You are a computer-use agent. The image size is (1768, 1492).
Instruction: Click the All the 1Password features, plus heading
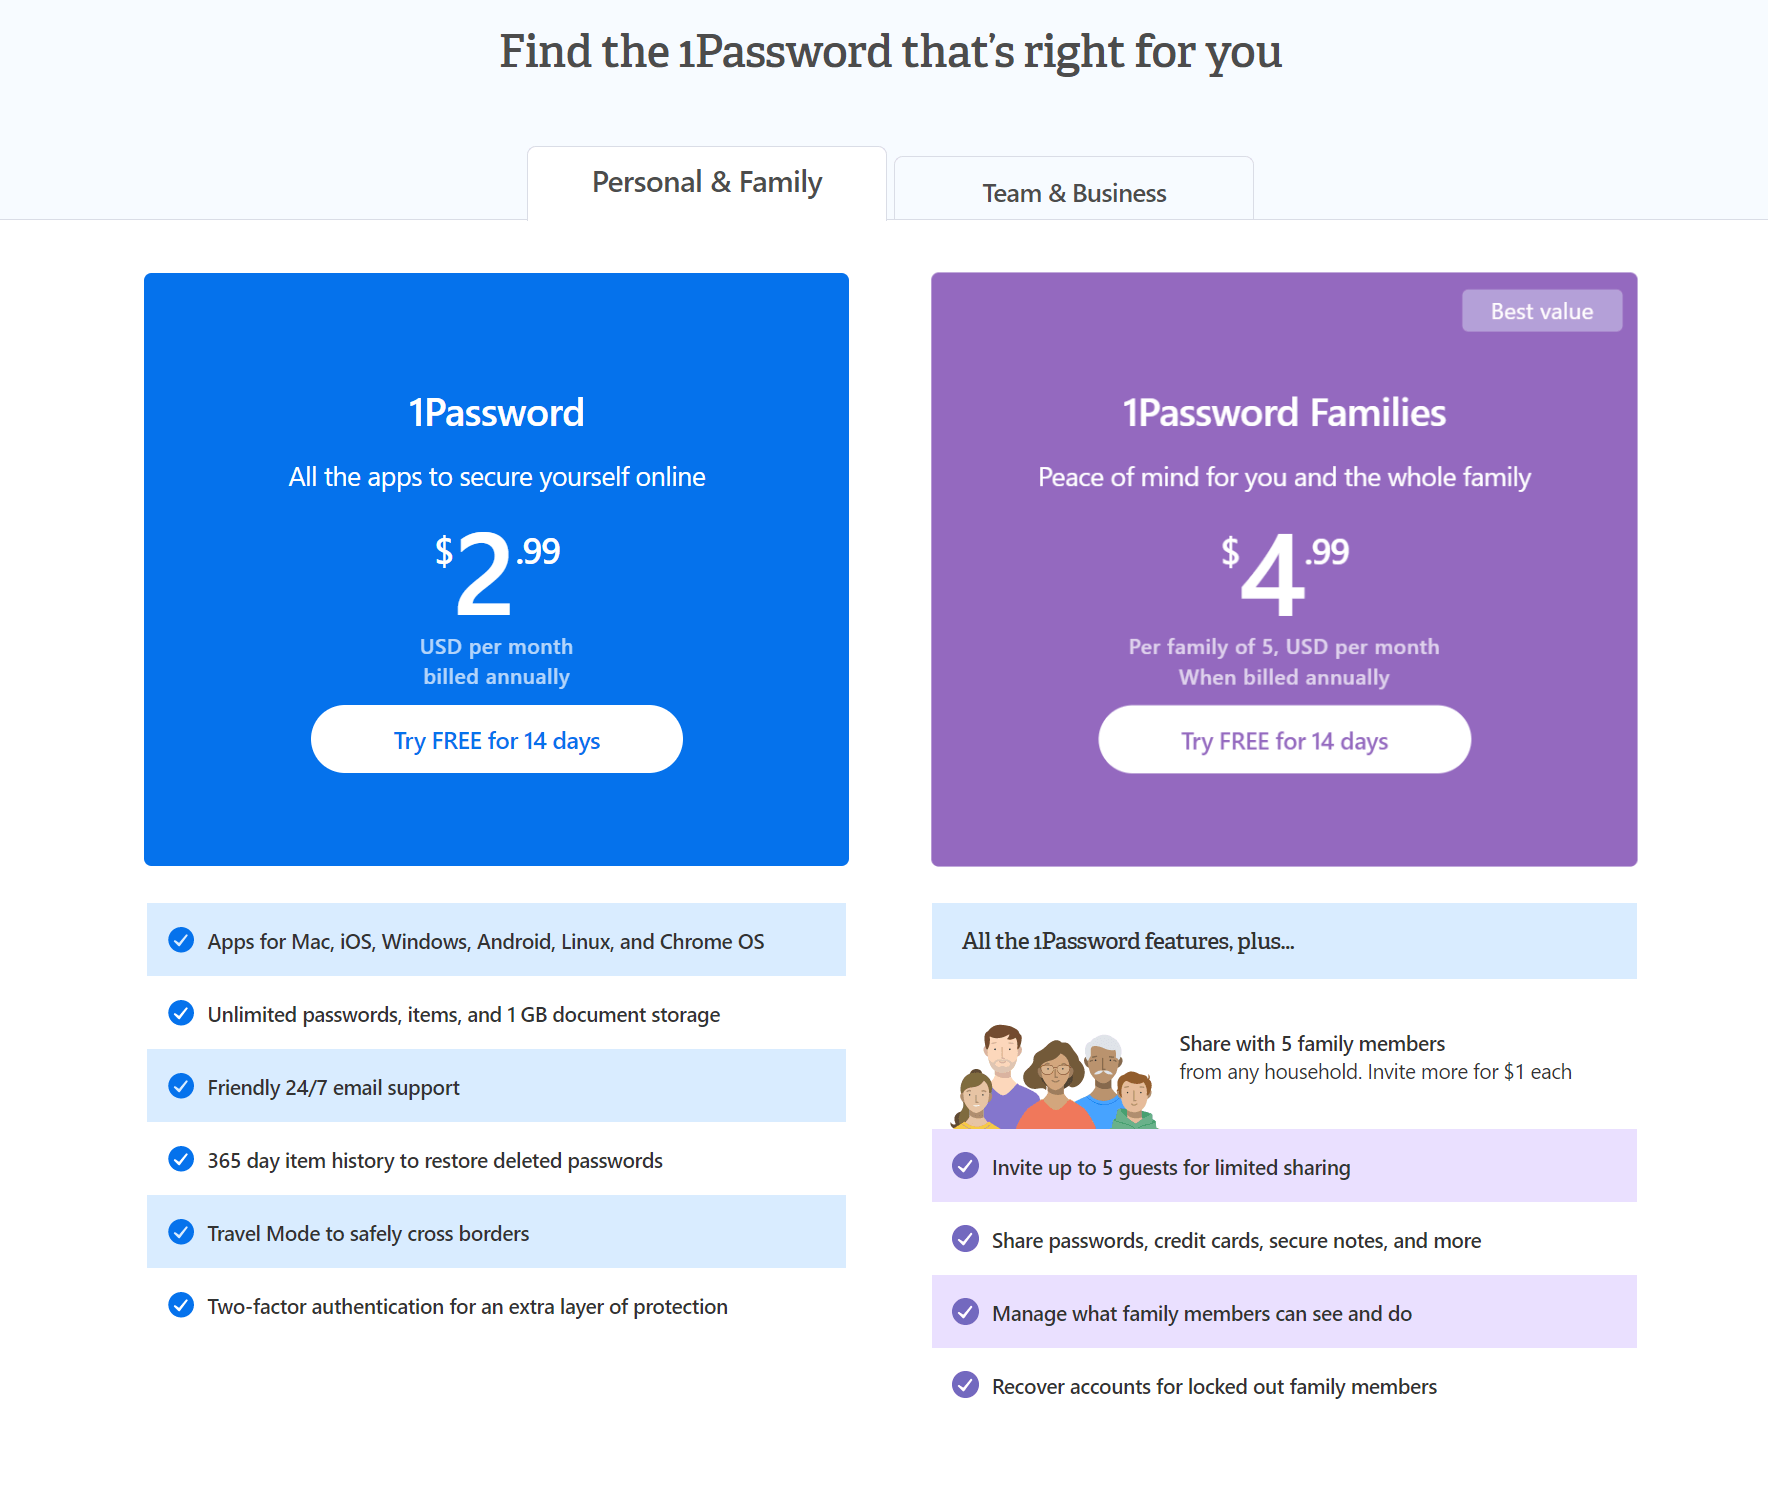click(x=1128, y=941)
